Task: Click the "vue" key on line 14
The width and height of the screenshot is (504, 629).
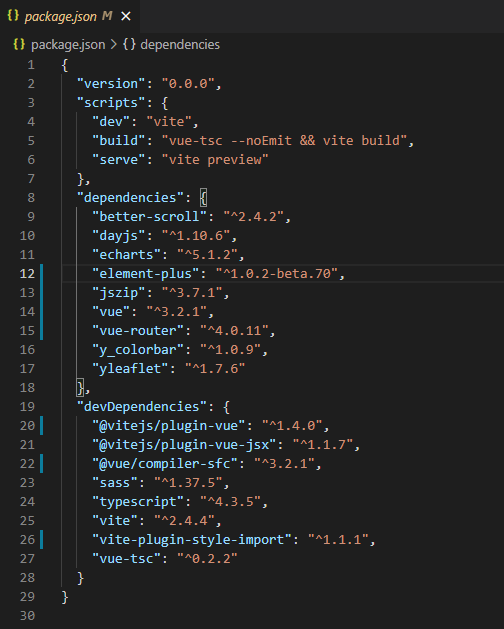Action: (111, 312)
